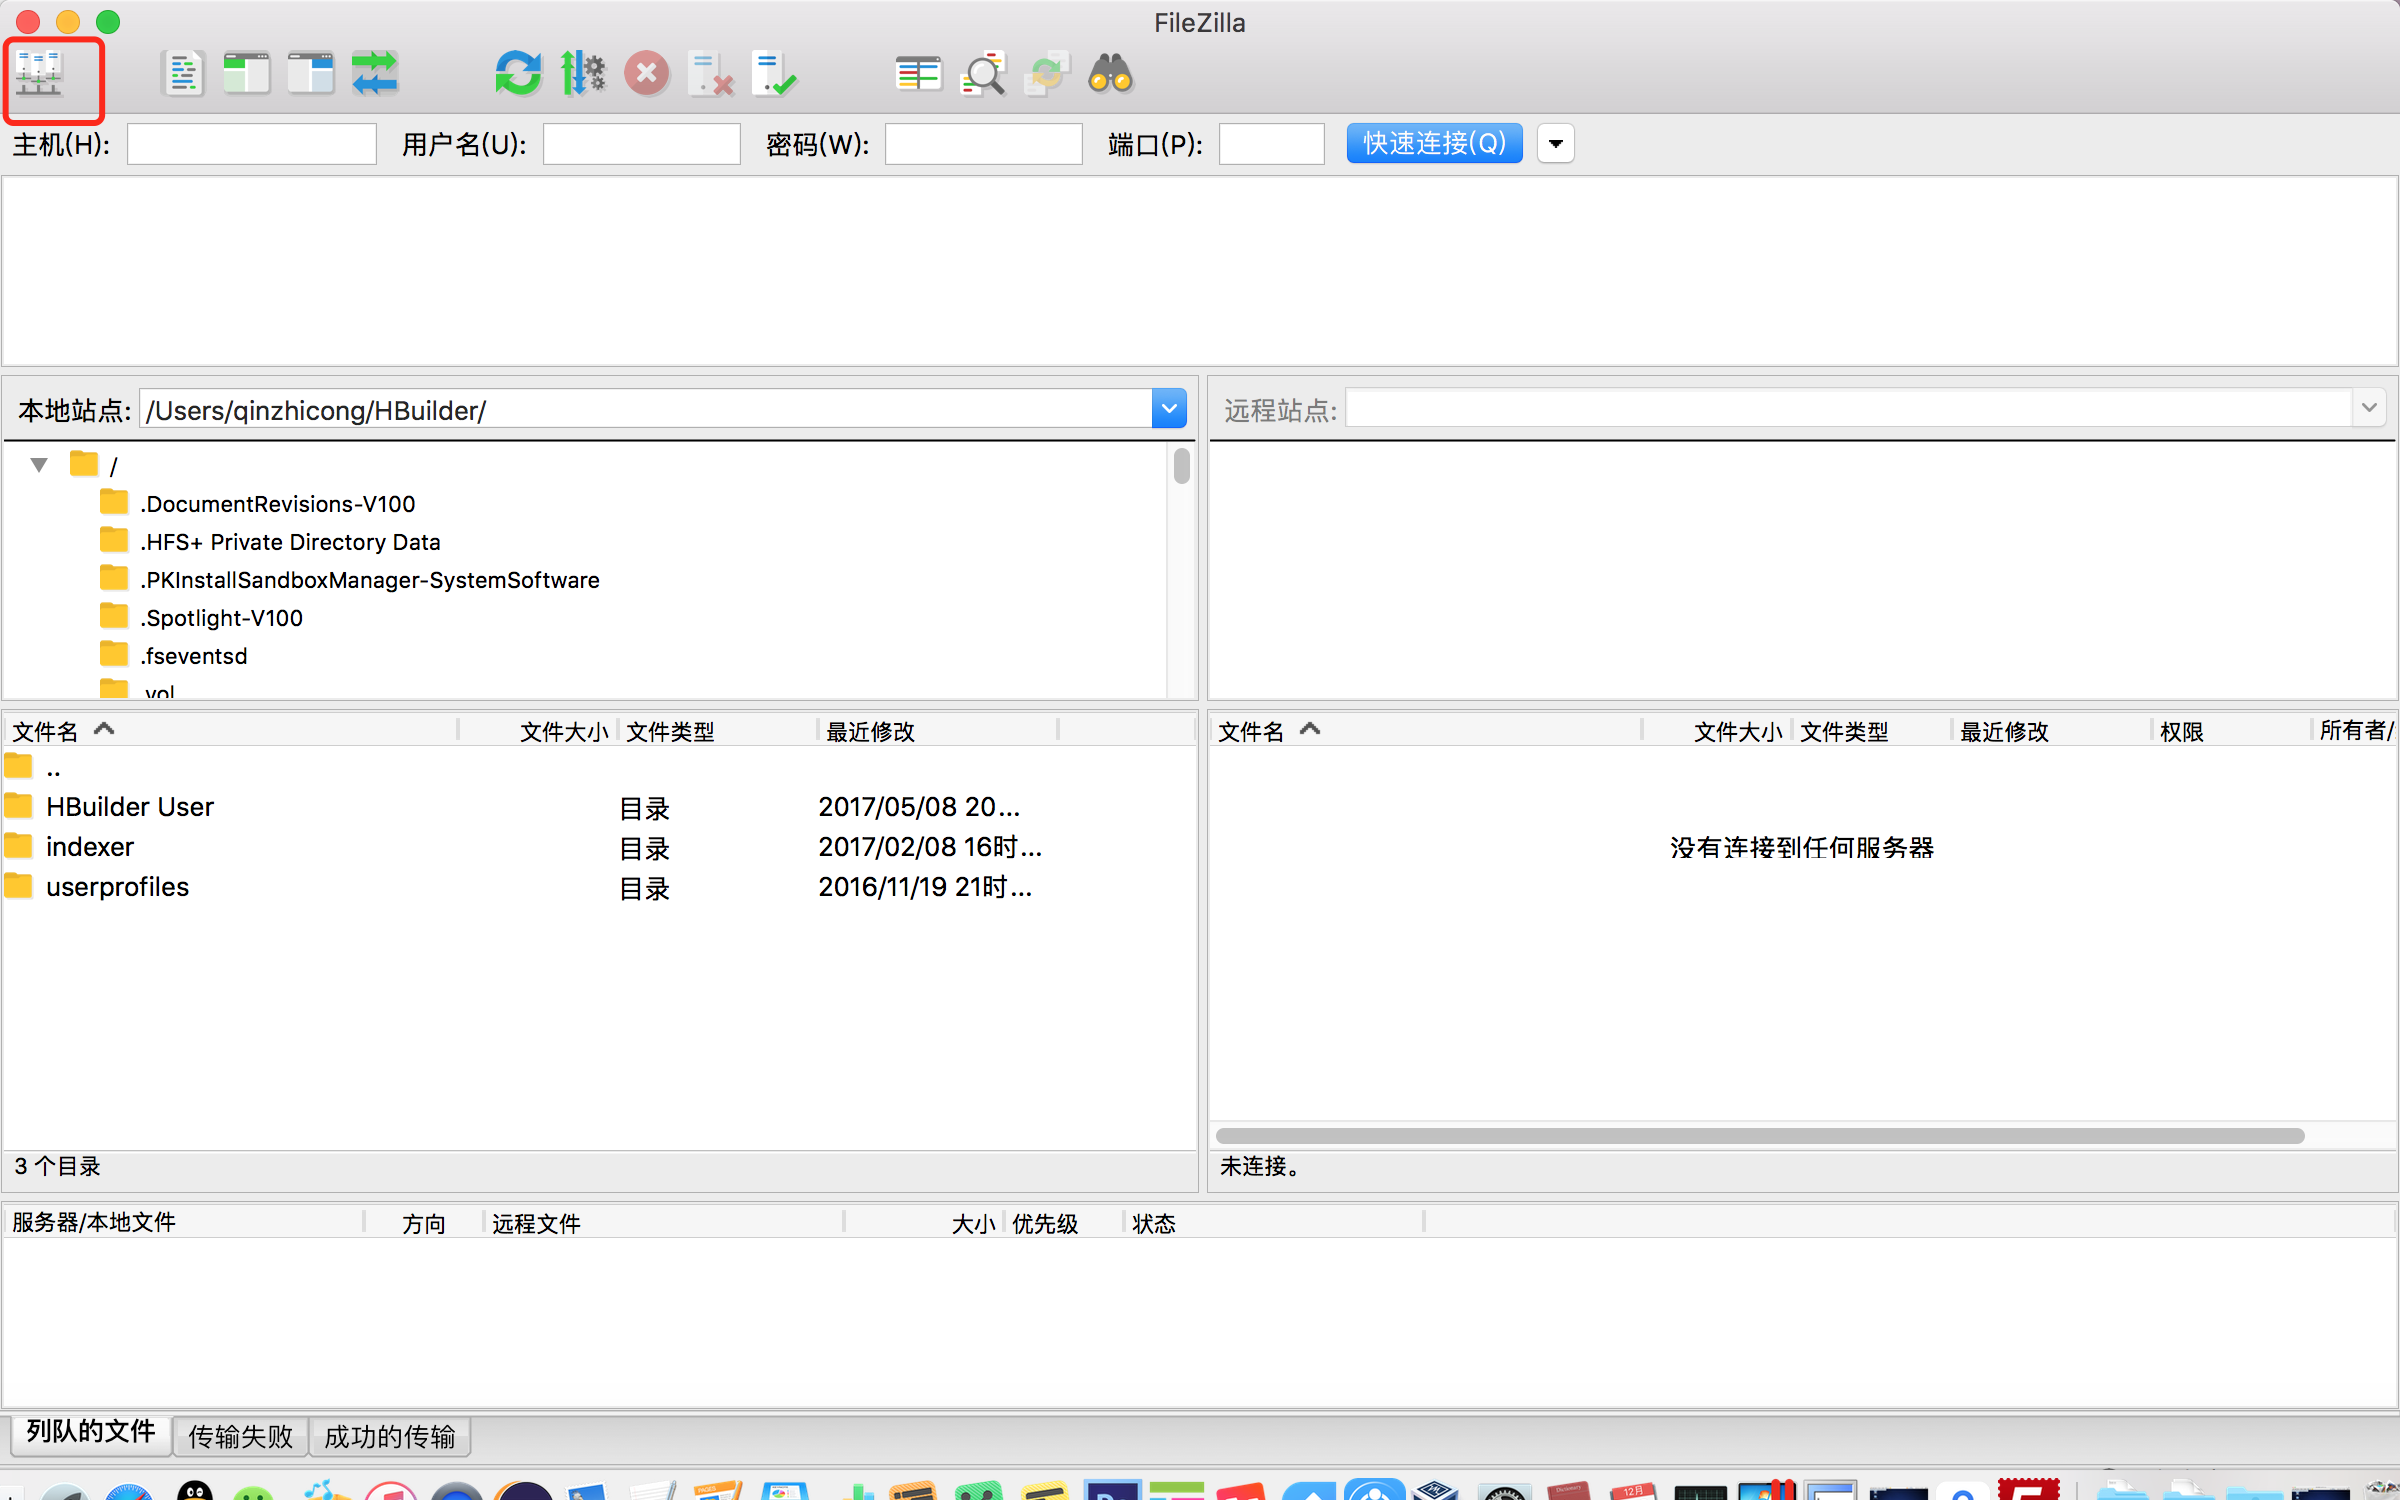Switch to the 成功的传输 tab
This screenshot has width=2400, height=1500.
point(390,1436)
